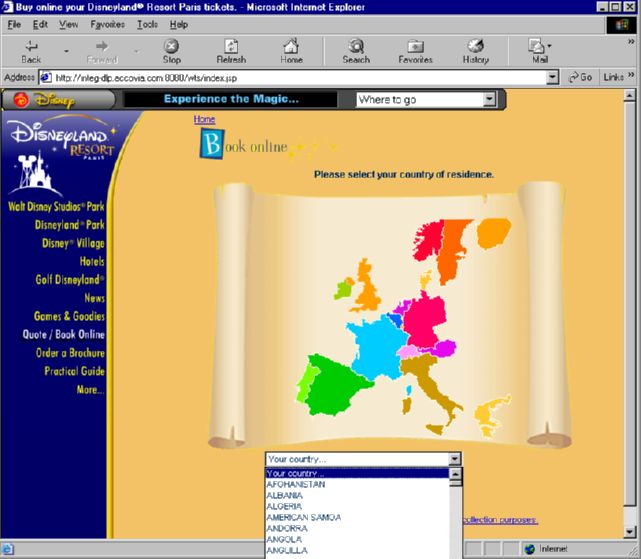Select Ireland on the map
The width and height of the screenshot is (641, 559).
click(x=343, y=290)
